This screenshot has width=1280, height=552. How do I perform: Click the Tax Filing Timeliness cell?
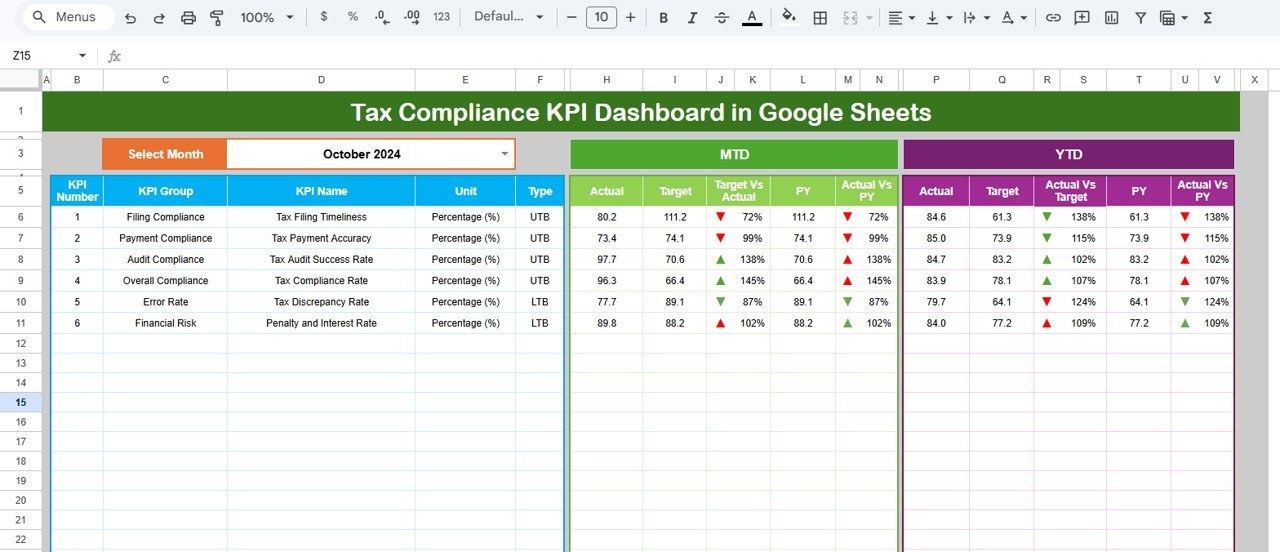pos(321,217)
